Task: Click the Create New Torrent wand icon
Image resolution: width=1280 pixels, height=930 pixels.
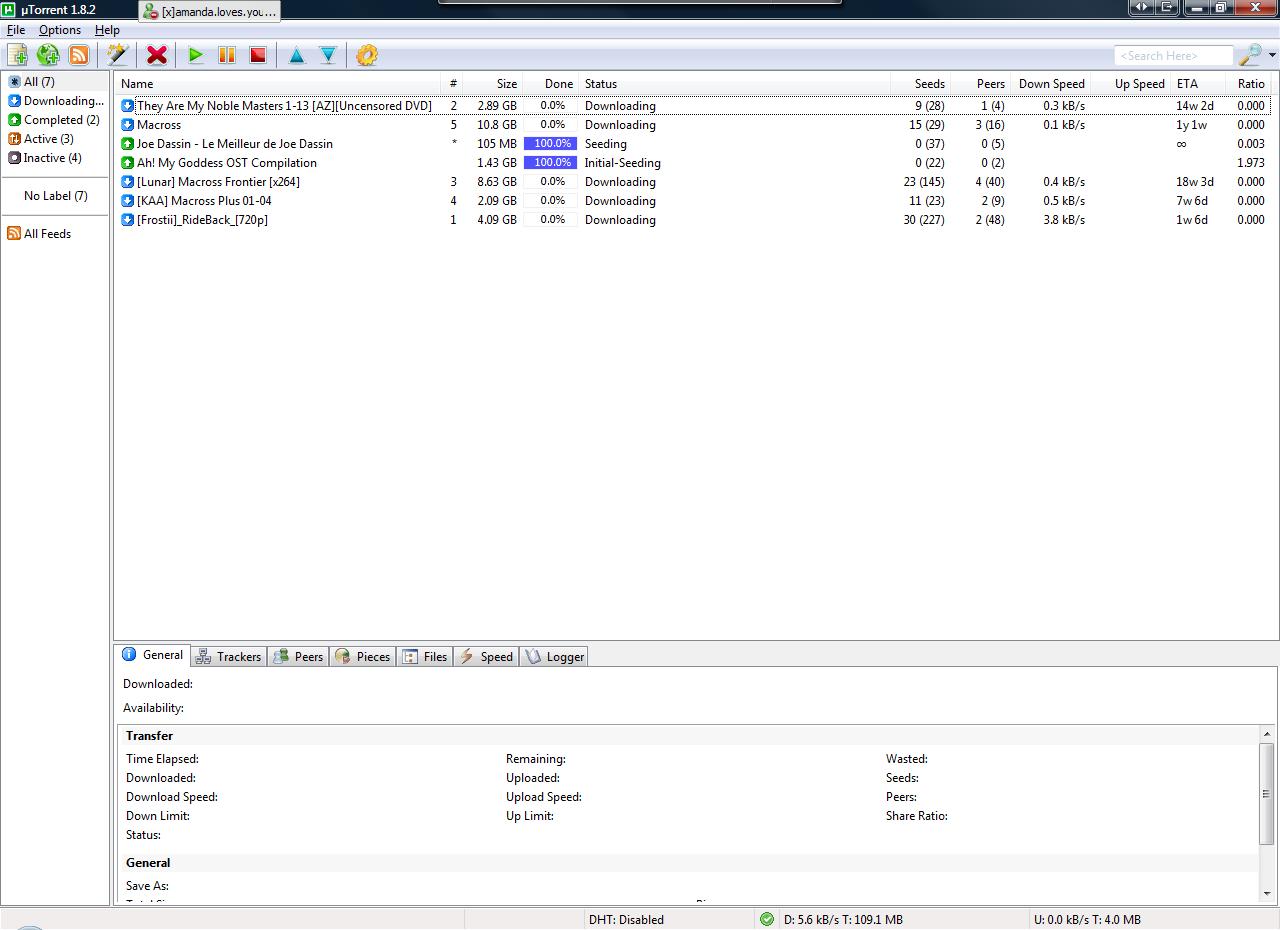Action: (118, 56)
